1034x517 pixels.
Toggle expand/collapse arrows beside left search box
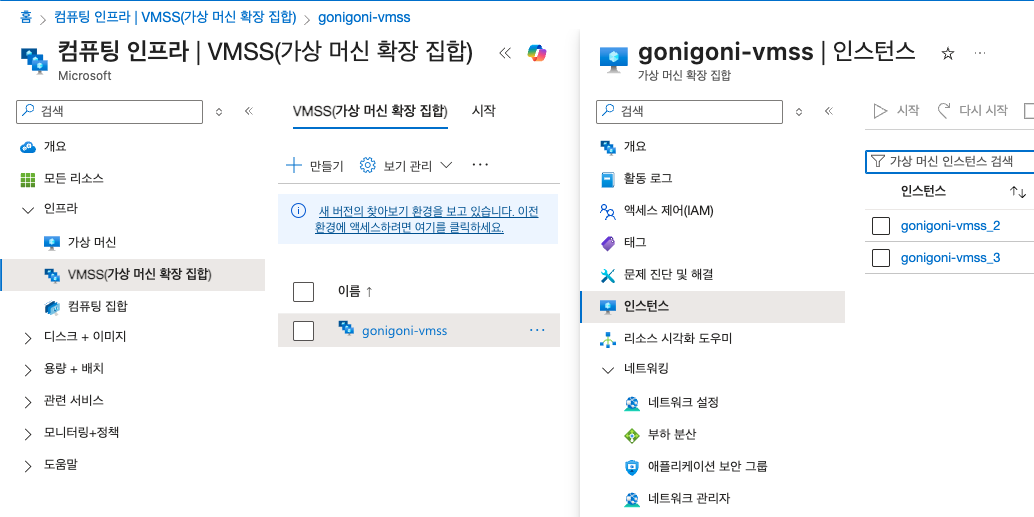coord(219,112)
